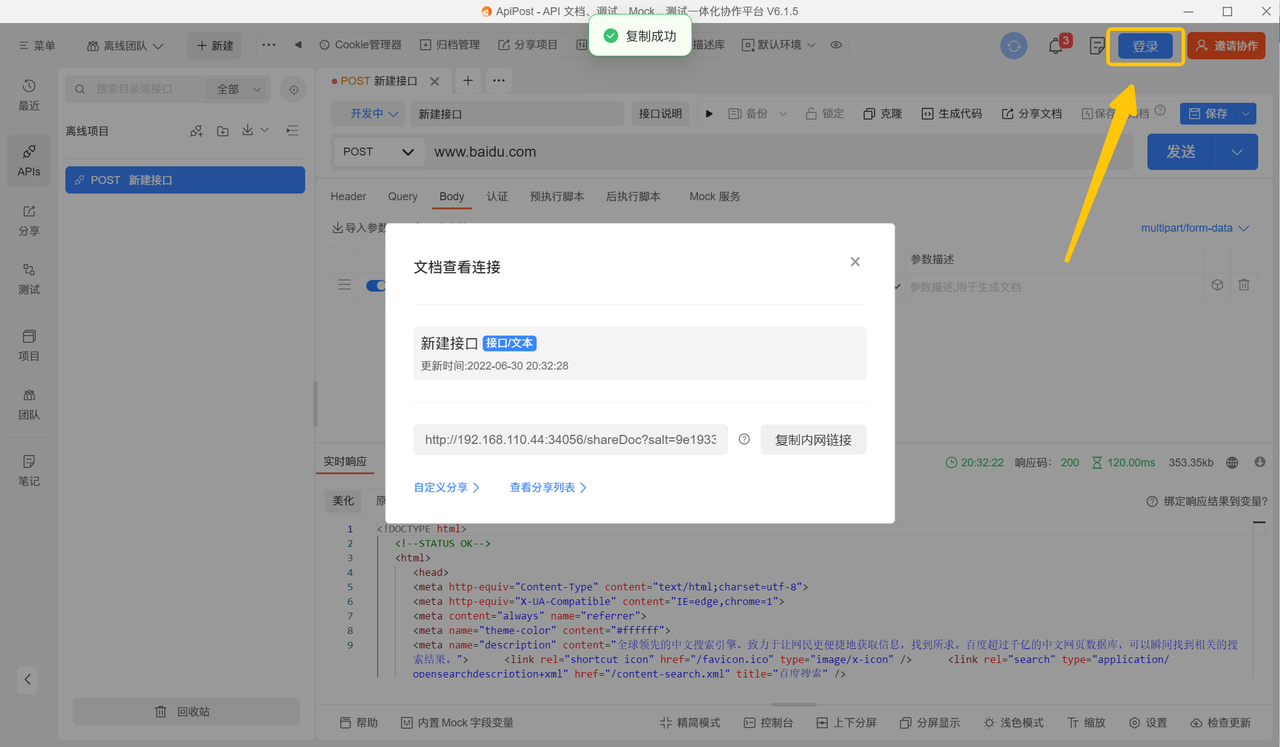
Task: Expand multipart/form-data dropdown
Action: pyautogui.click(x=1195, y=228)
